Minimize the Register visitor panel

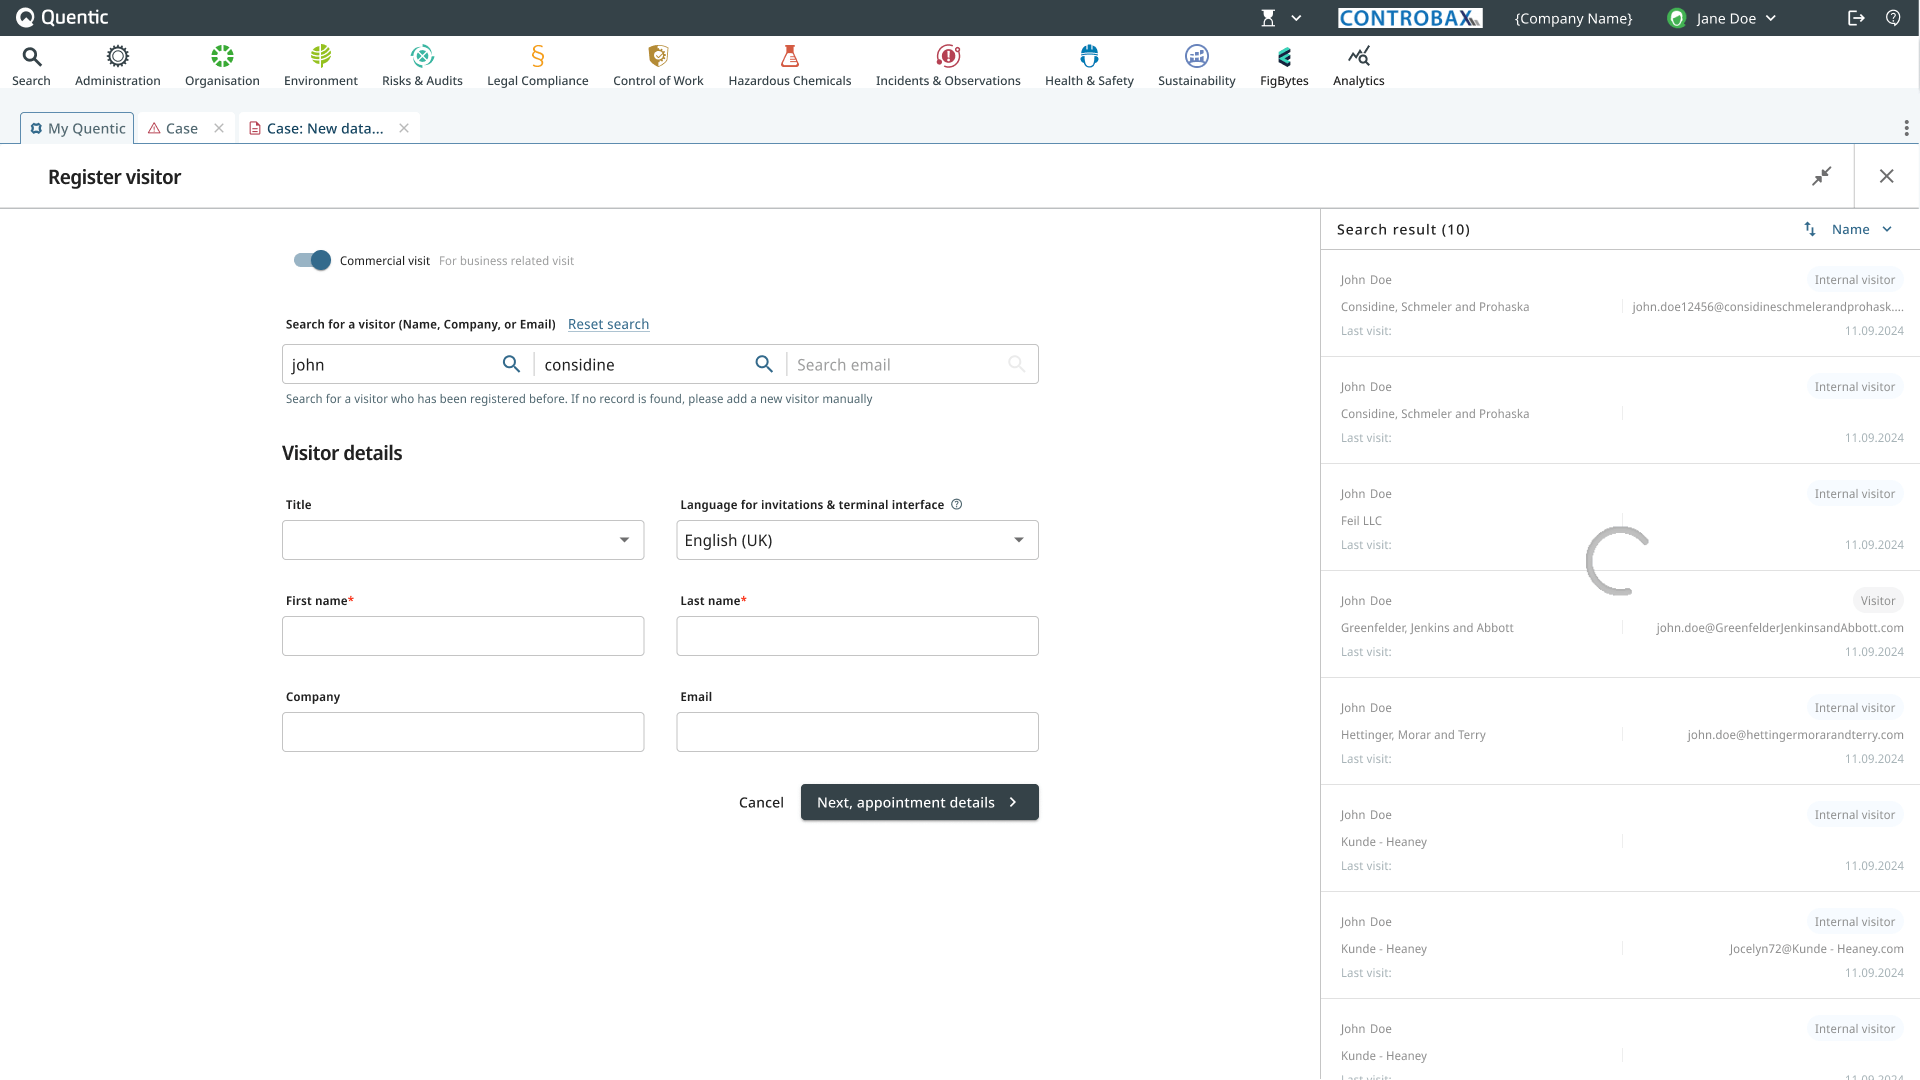click(1821, 176)
